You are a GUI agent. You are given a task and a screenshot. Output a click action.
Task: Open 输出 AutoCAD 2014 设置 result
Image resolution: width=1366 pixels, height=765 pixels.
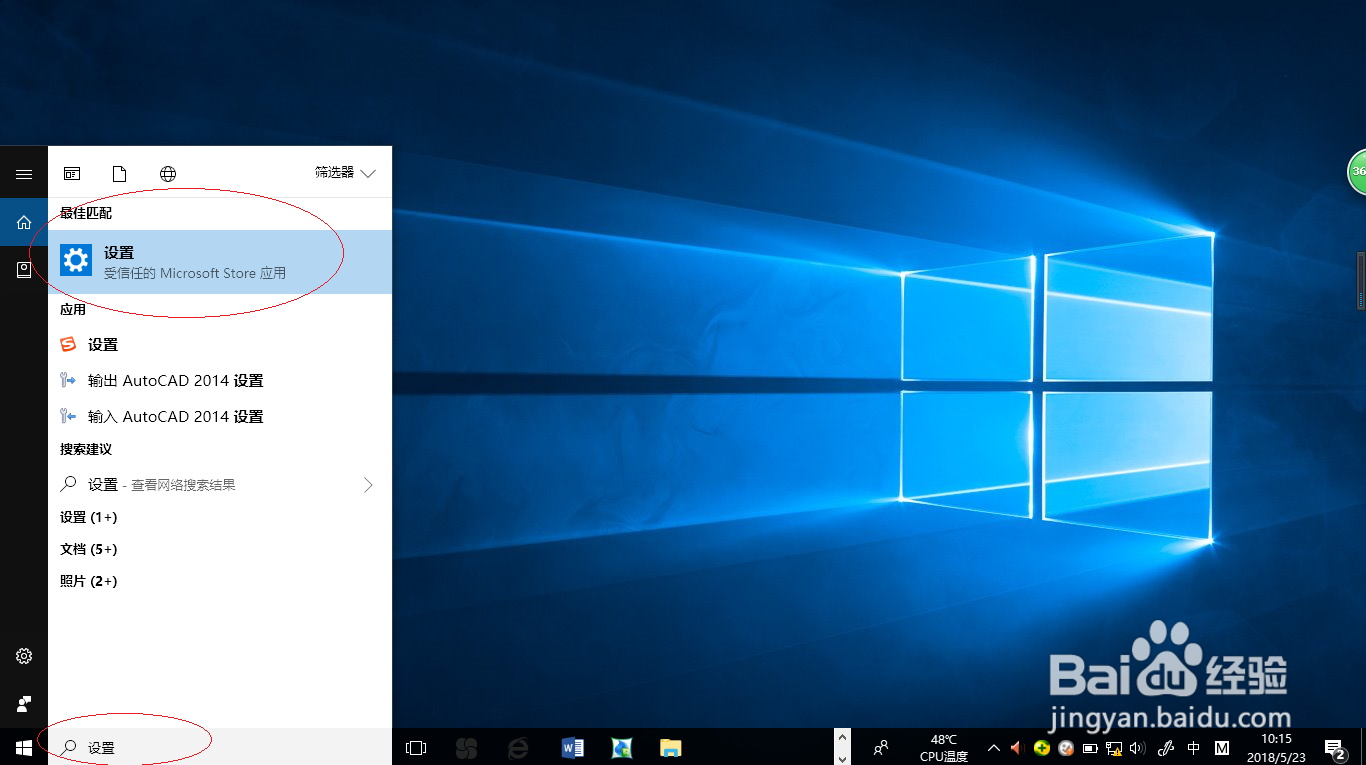pos(220,380)
